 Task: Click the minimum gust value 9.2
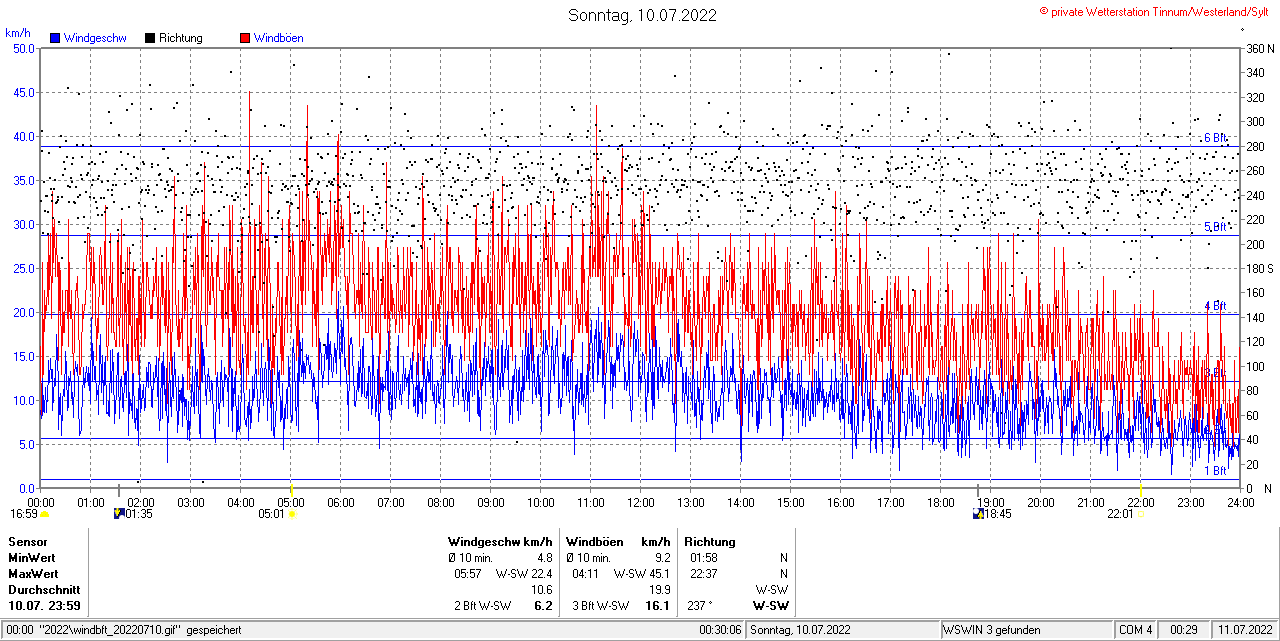[x=662, y=557]
